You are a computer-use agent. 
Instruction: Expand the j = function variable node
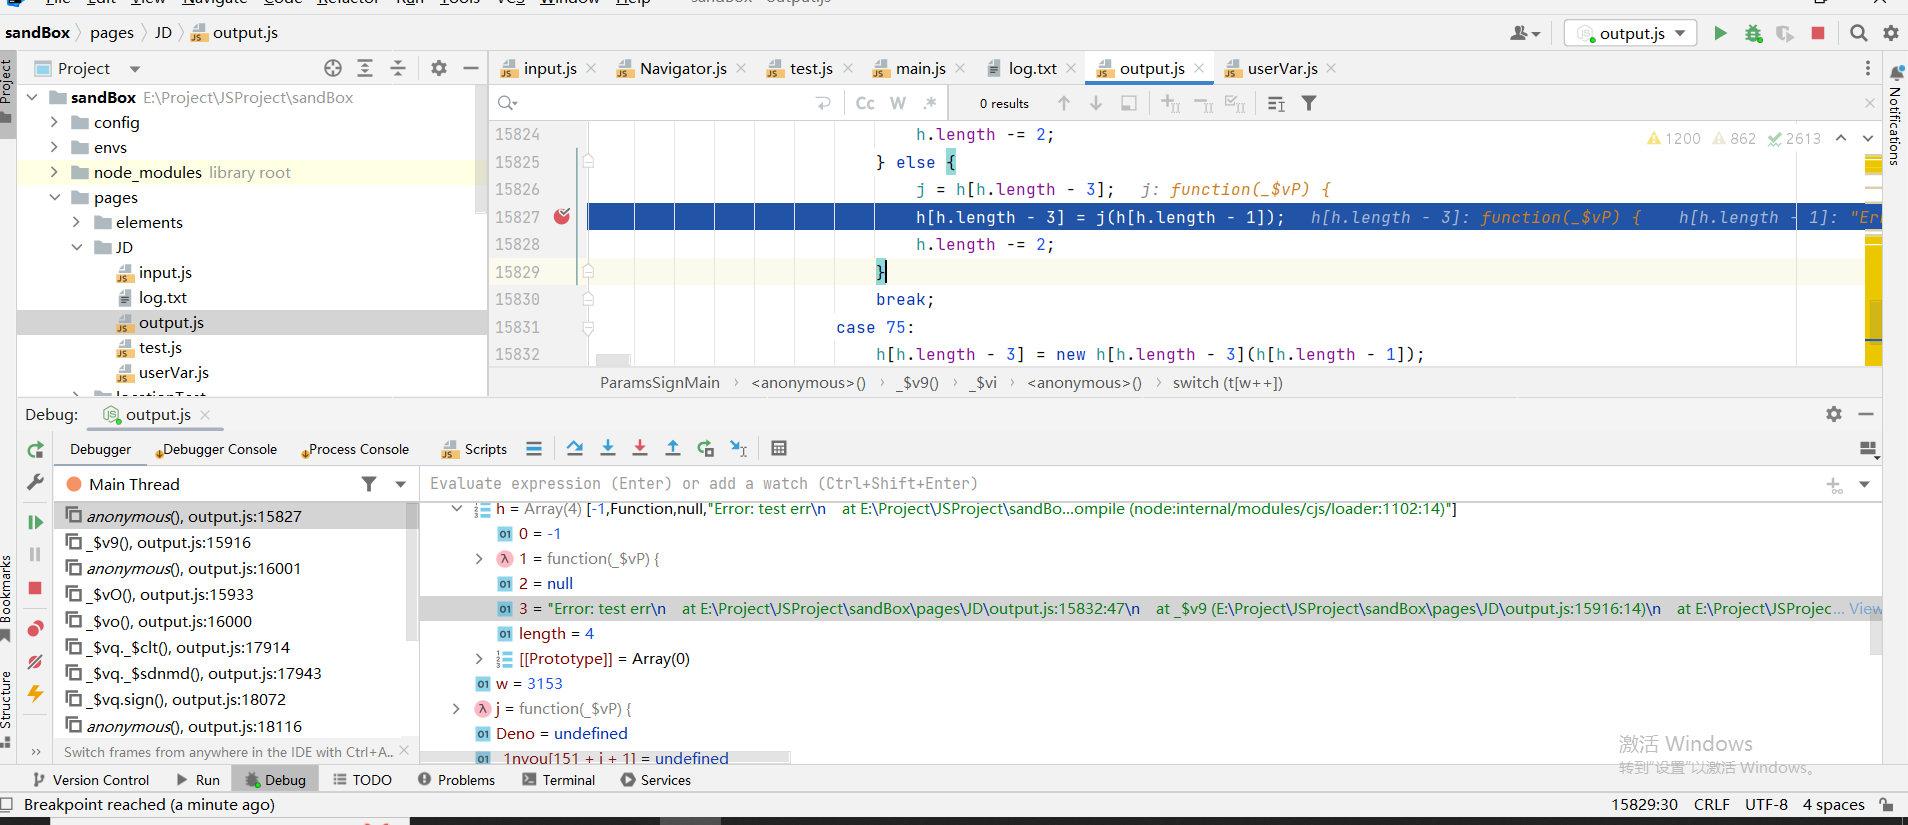tap(457, 708)
